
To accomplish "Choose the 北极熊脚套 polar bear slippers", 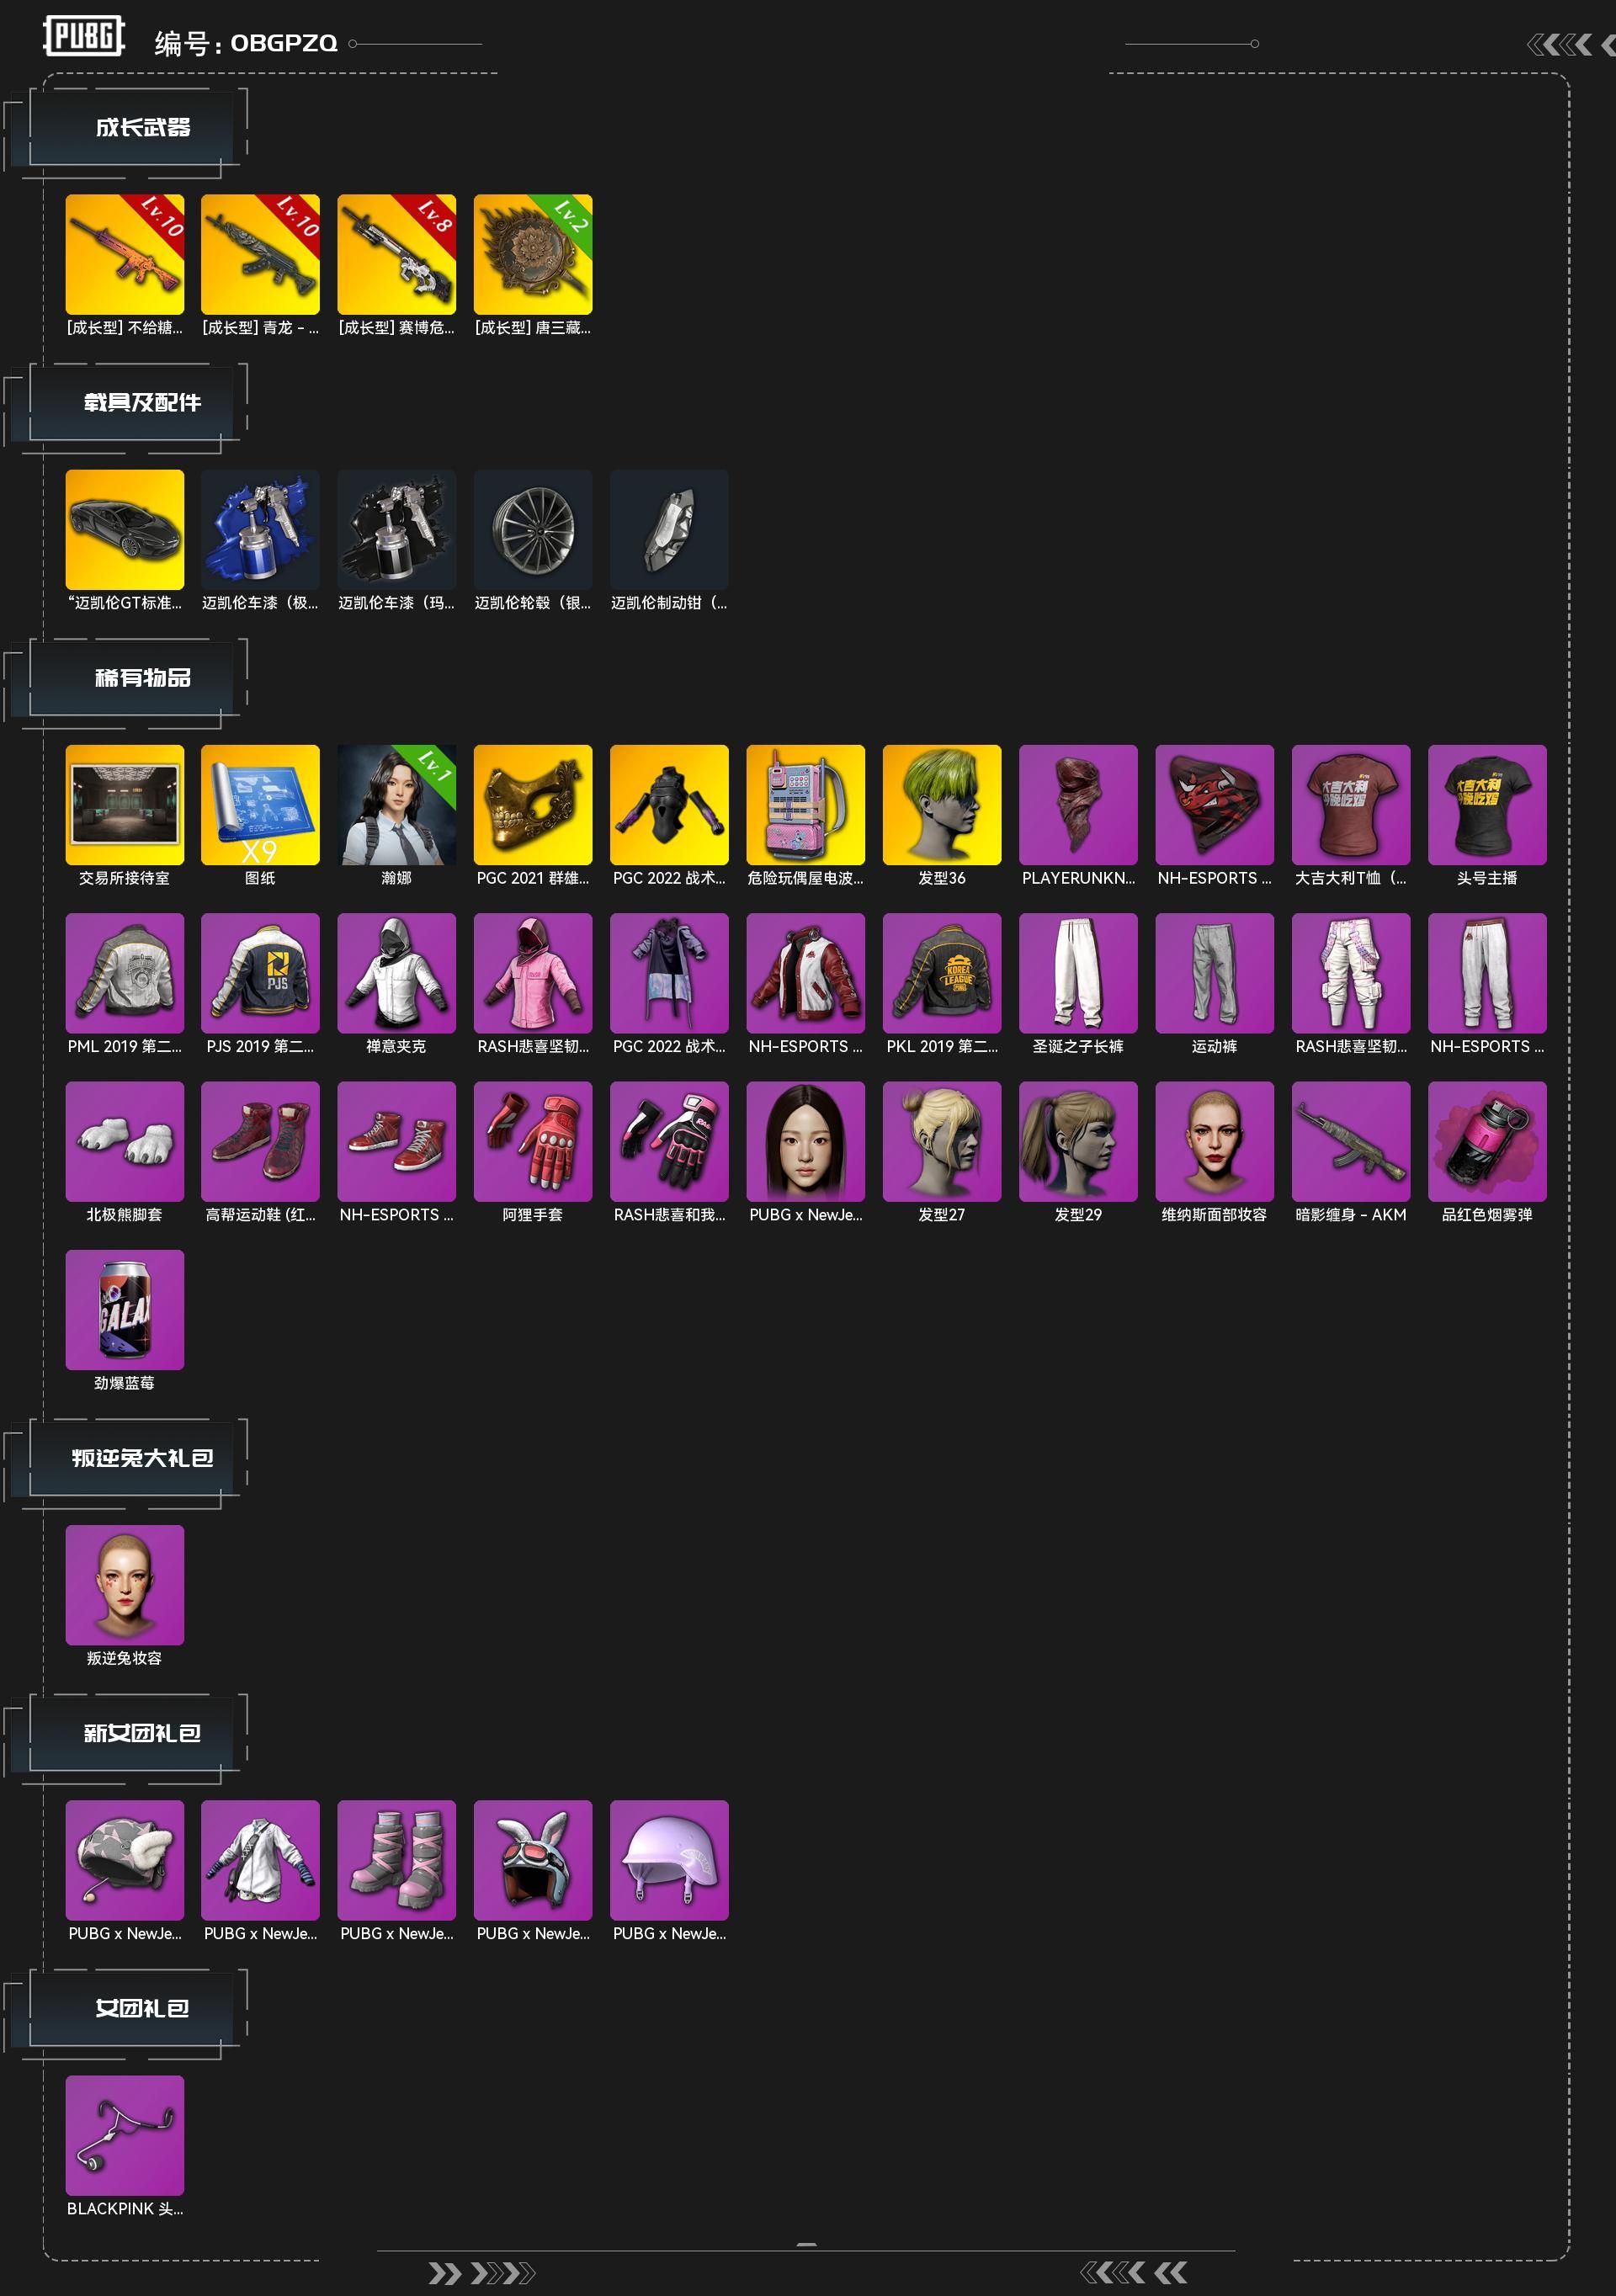I will [x=125, y=1141].
